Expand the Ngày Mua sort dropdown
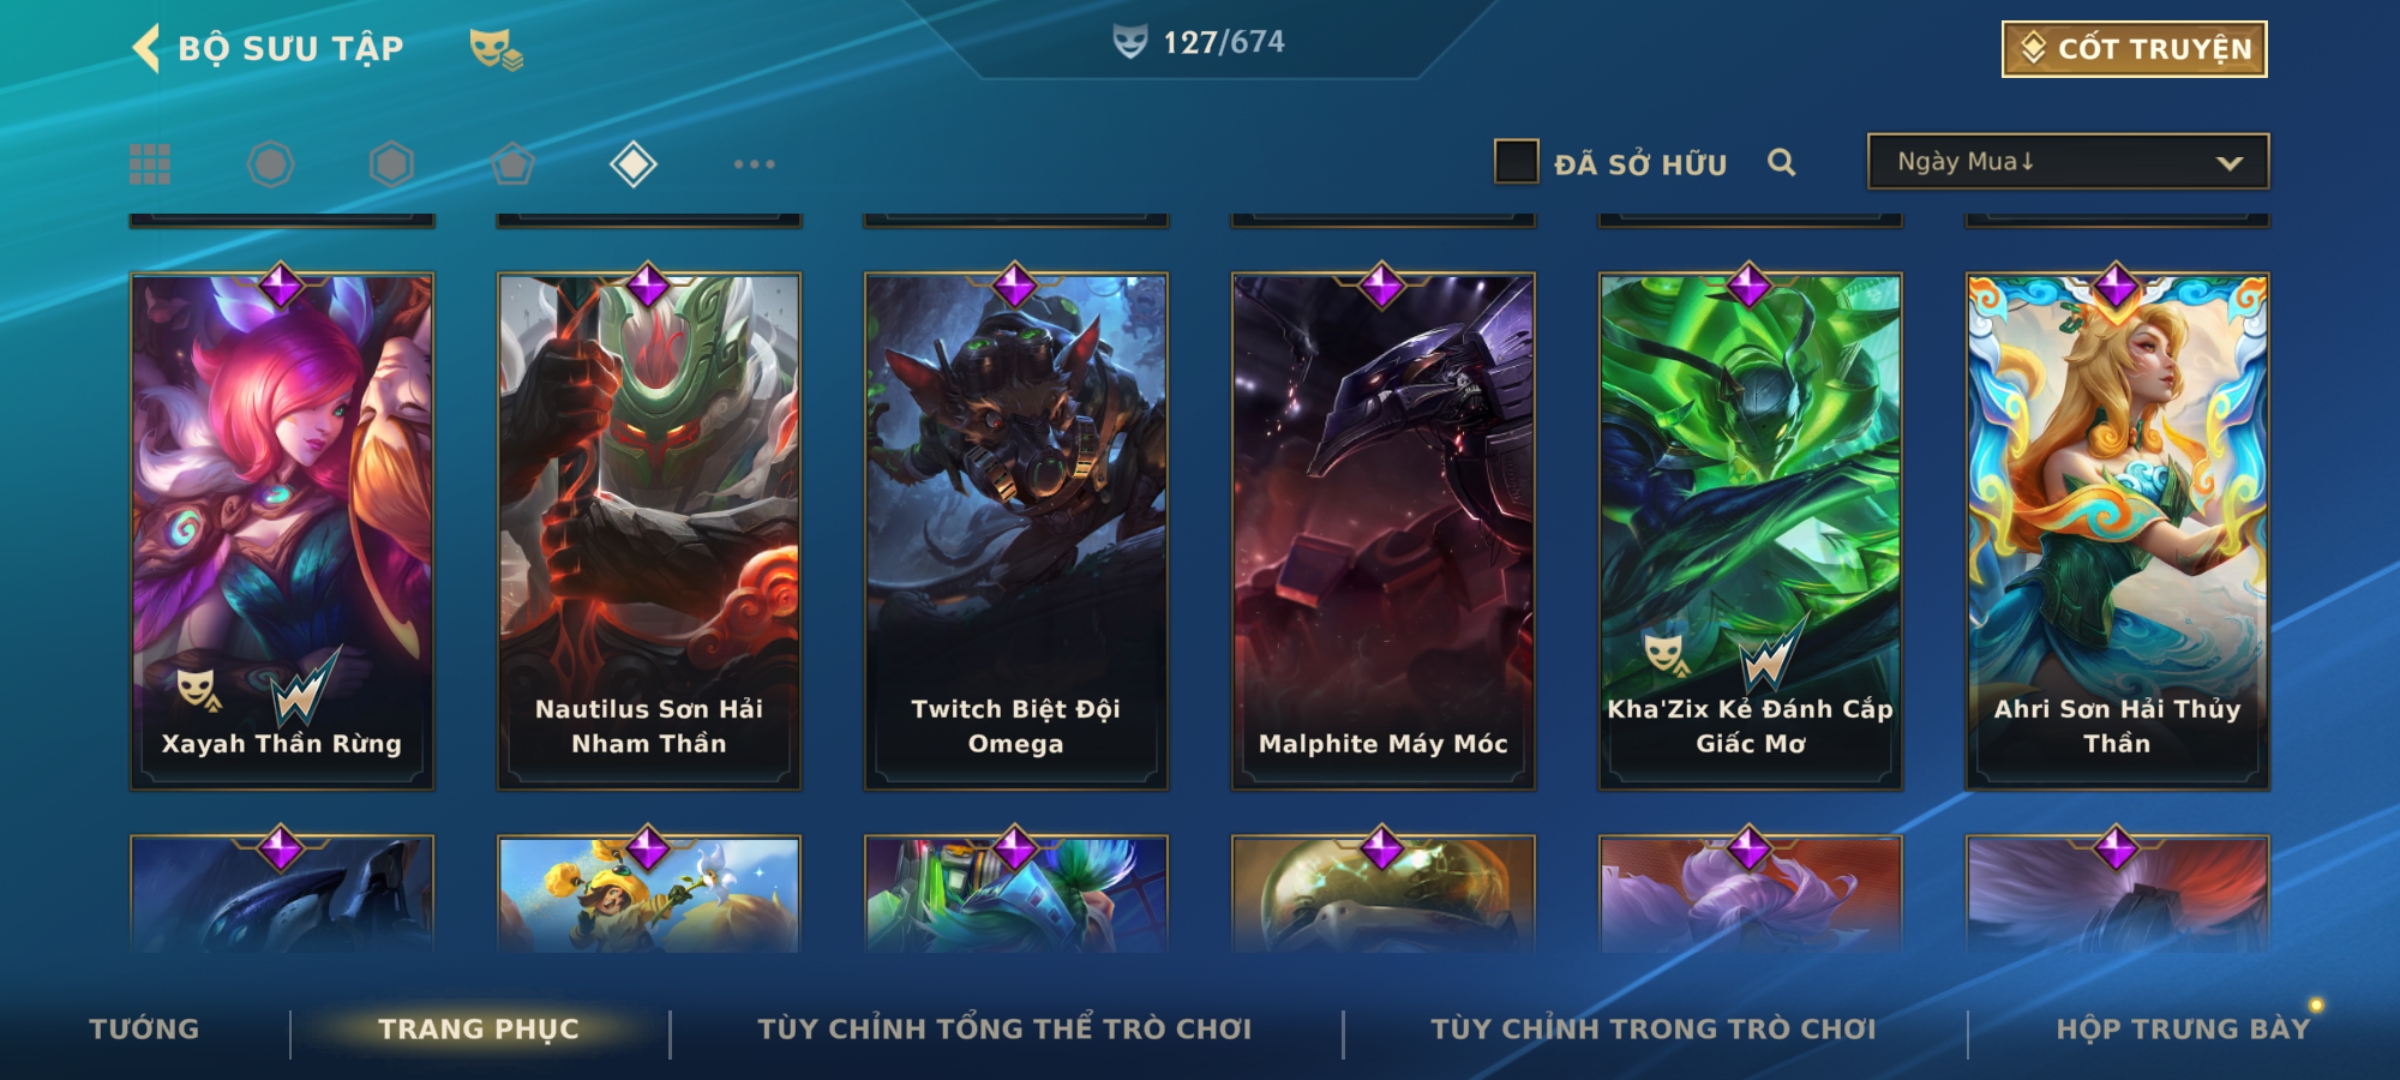 pos(2068,162)
